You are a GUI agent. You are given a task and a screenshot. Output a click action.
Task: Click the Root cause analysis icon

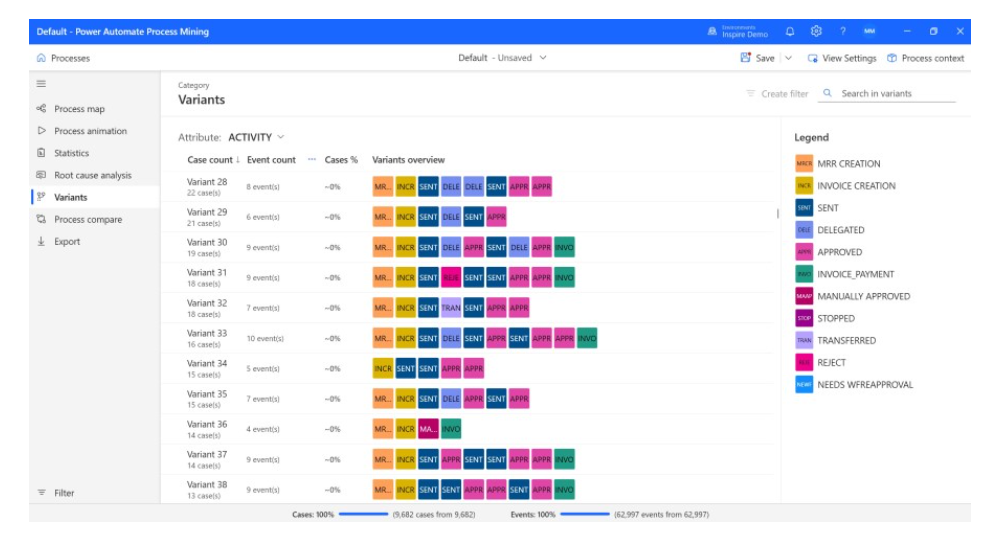41,175
